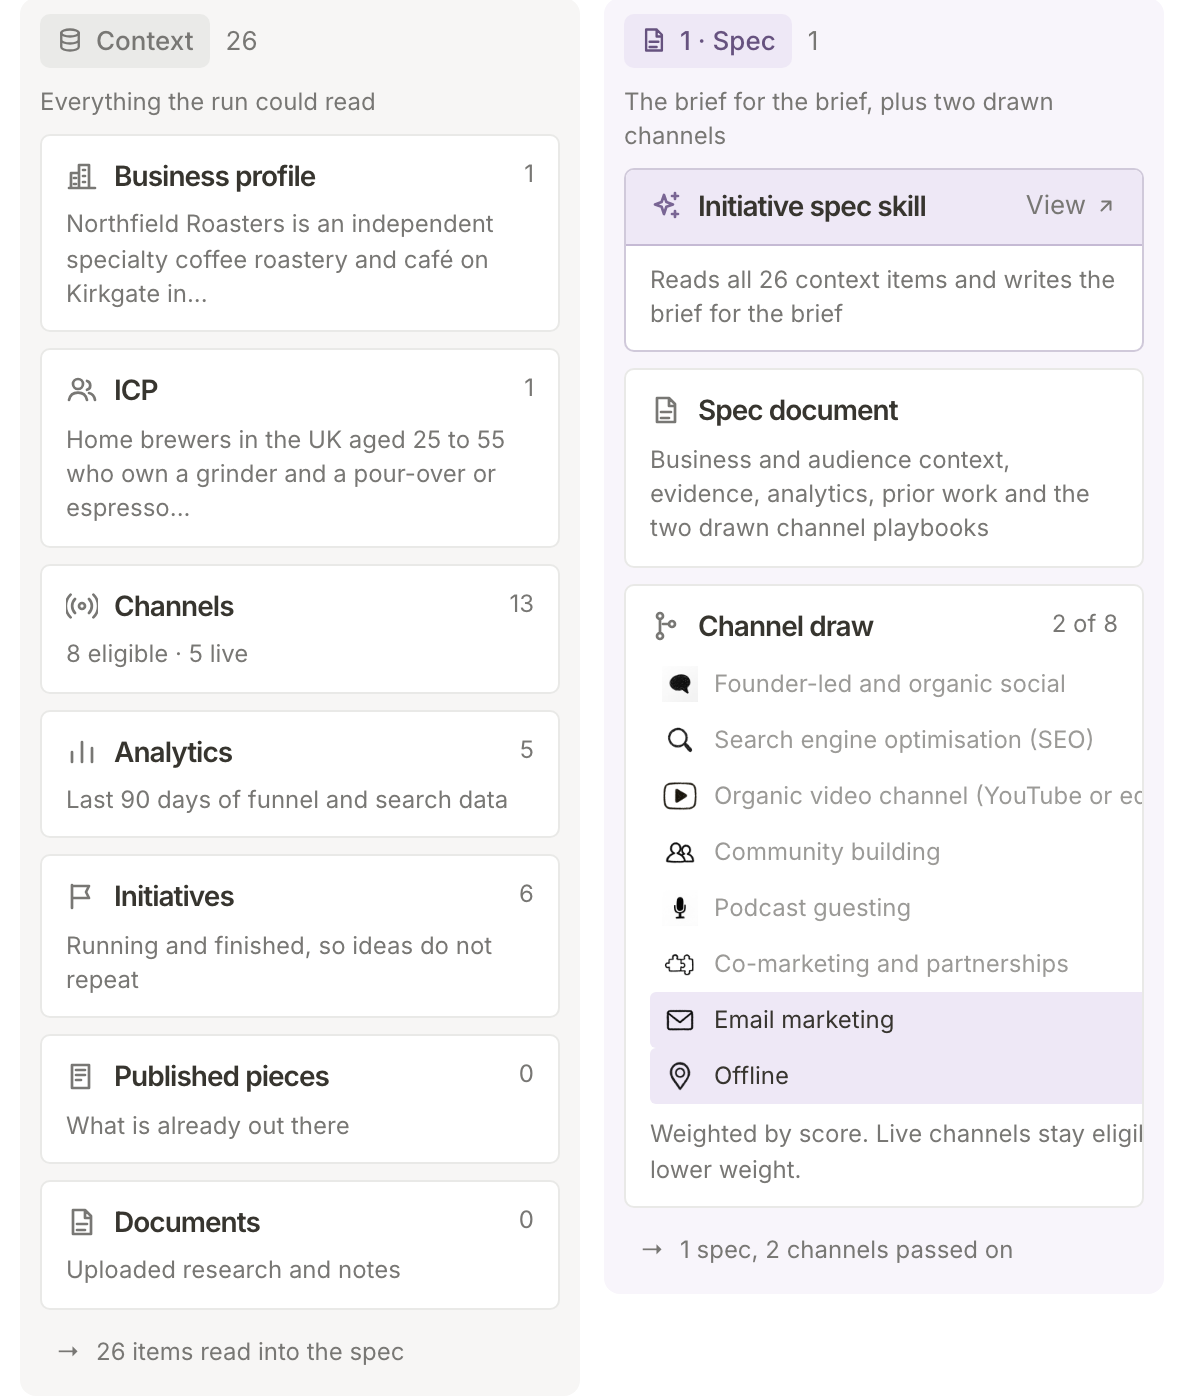Click 'Reads all 26 context items' description
The image size is (1184, 1400).
[882, 297]
